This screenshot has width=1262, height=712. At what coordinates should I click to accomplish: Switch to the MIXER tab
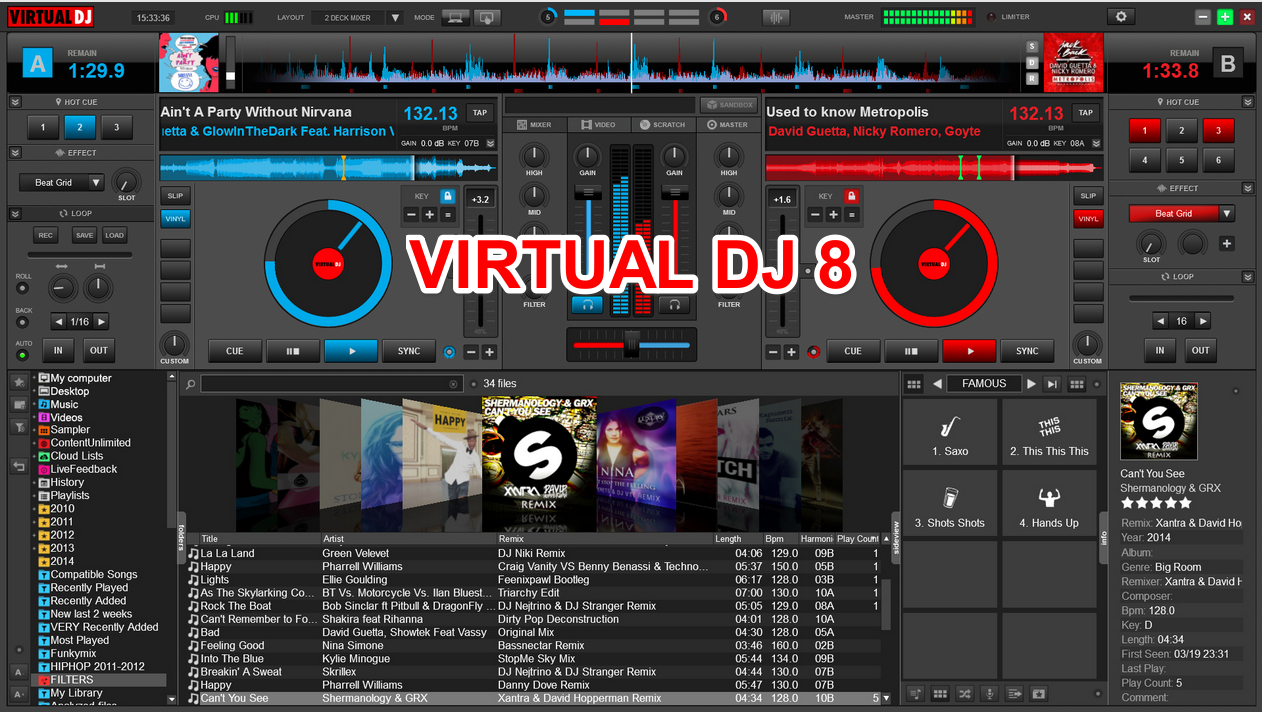click(x=534, y=125)
